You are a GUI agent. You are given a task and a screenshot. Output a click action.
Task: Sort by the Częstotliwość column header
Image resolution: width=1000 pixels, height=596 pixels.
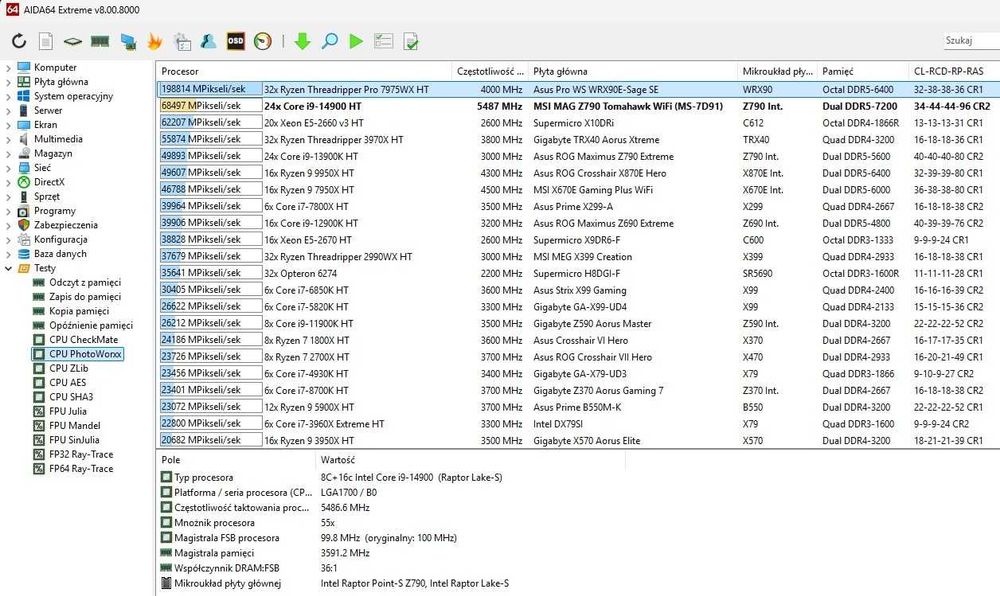[x=490, y=71]
